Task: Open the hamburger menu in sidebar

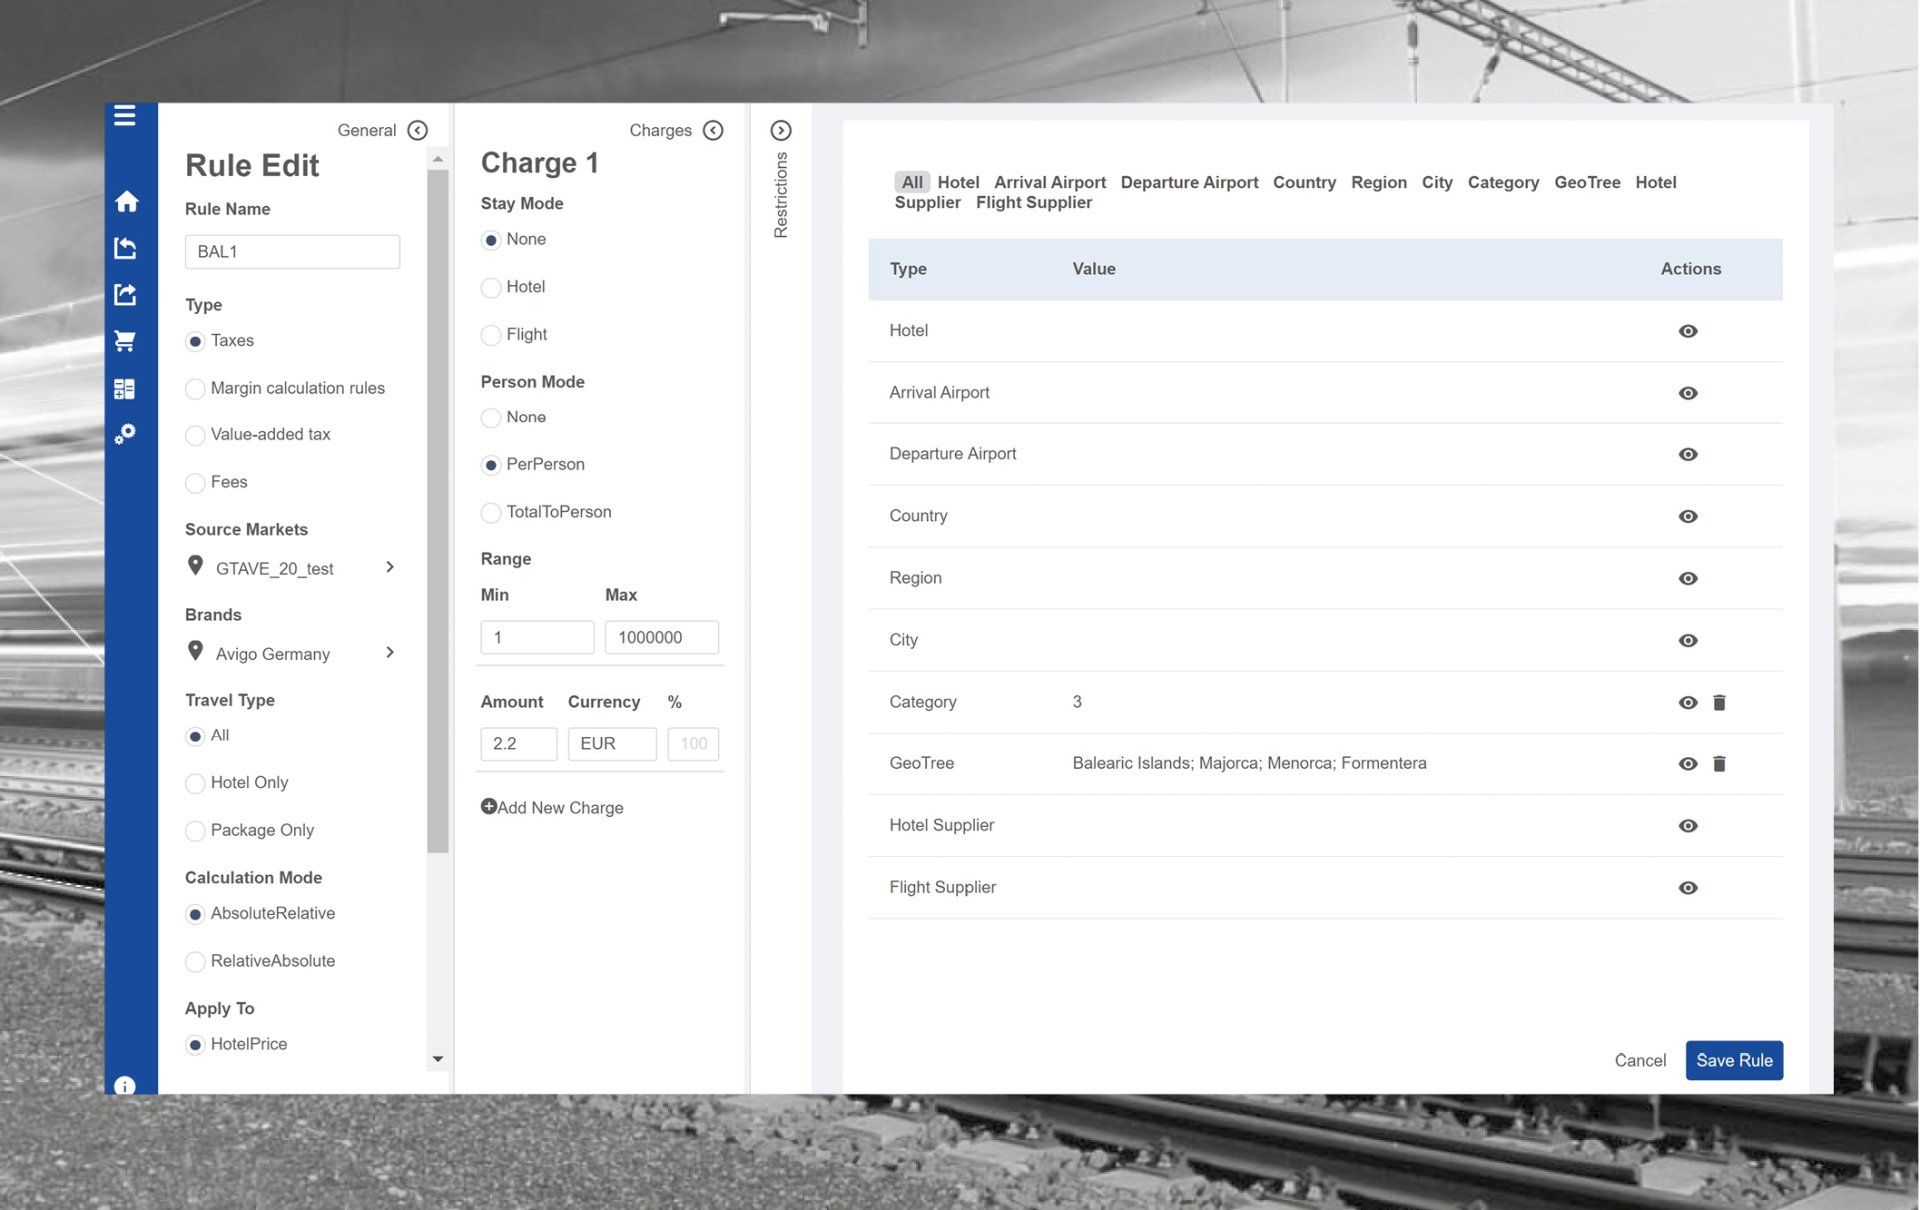Action: click(x=125, y=116)
